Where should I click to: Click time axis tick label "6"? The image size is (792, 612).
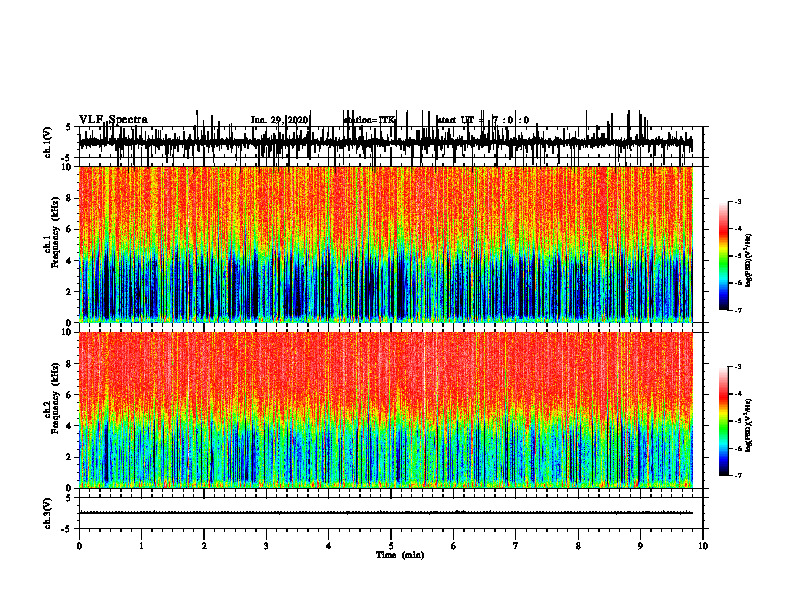pyautogui.click(x=454, y=546)
